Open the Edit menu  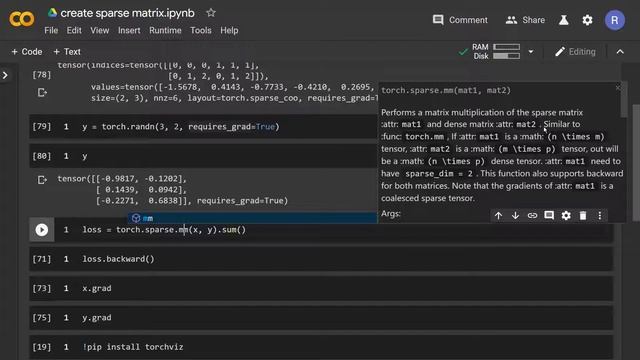[74, 31]
